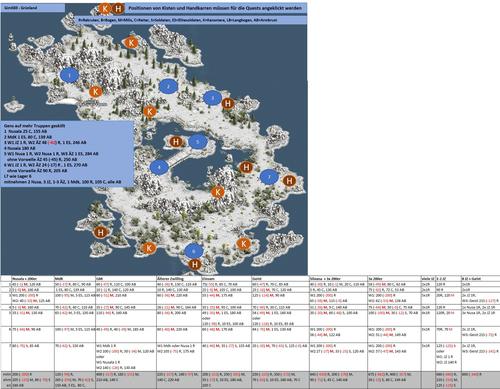The image size is (500, 389).
Task: Click the K crate marker between camps 1 and 2
Action: pos(150,111)
